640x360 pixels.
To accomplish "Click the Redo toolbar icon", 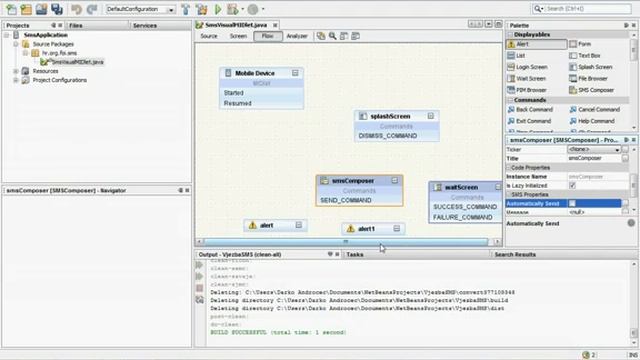I will (x=92, y=9).
